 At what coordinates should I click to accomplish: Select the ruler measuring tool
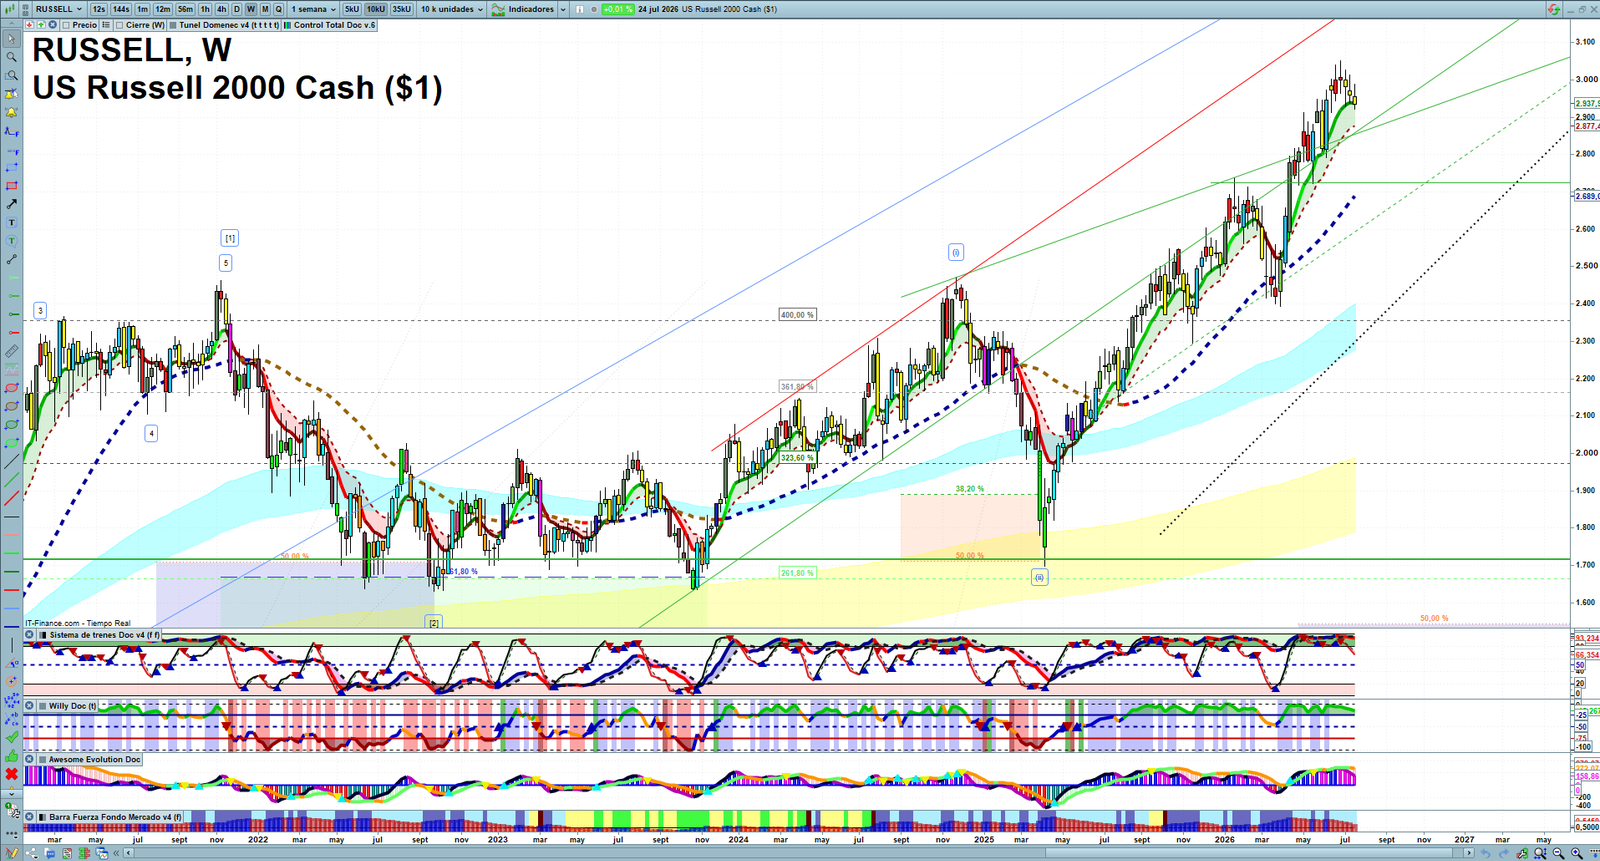click(x=11, y=350)
